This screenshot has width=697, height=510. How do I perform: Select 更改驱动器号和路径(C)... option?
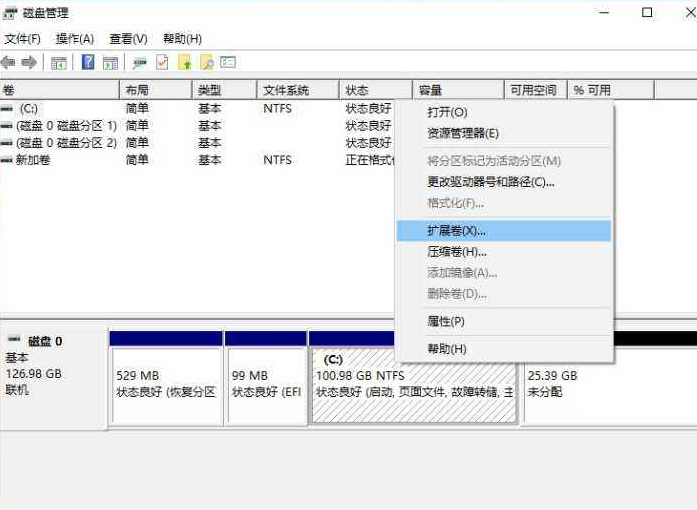coord(490,182)
